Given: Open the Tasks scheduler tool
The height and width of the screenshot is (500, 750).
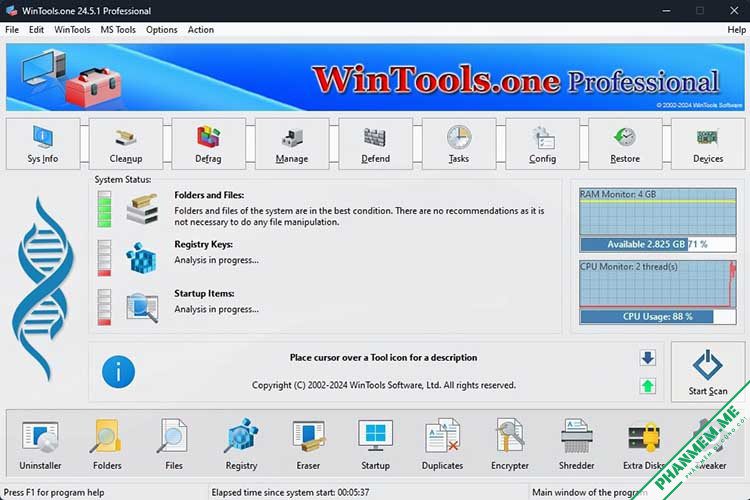Looking at the screenshot, I should 459,144.
